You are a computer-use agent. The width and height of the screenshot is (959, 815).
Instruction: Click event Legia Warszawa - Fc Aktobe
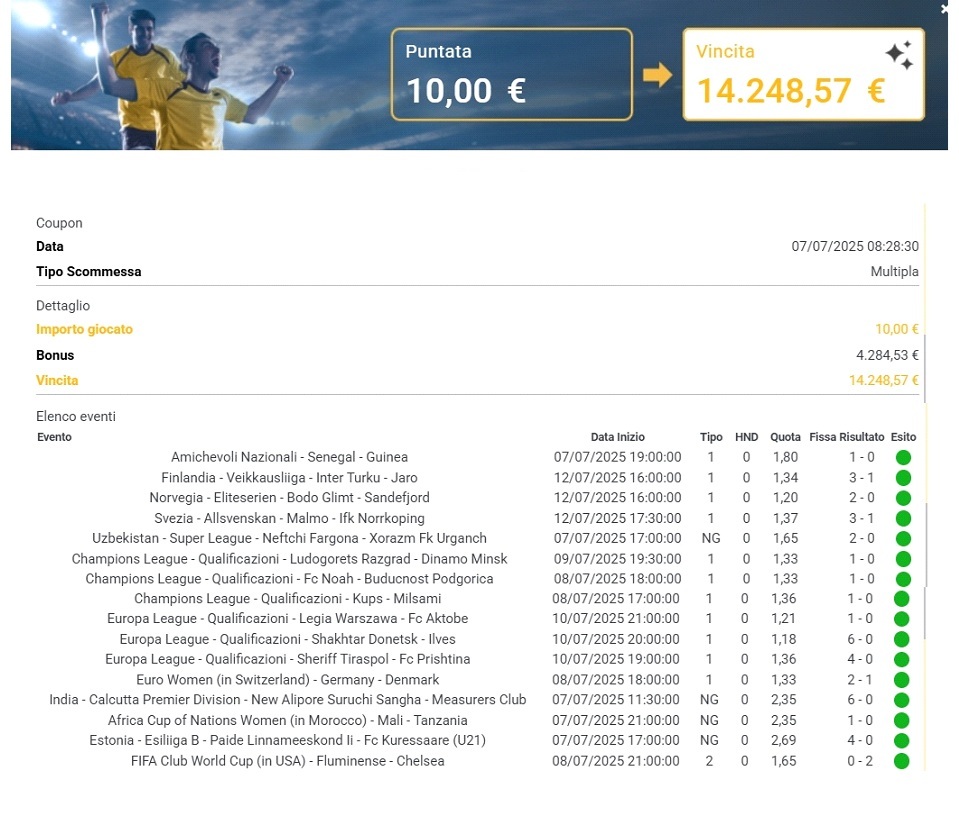(287, 619)
